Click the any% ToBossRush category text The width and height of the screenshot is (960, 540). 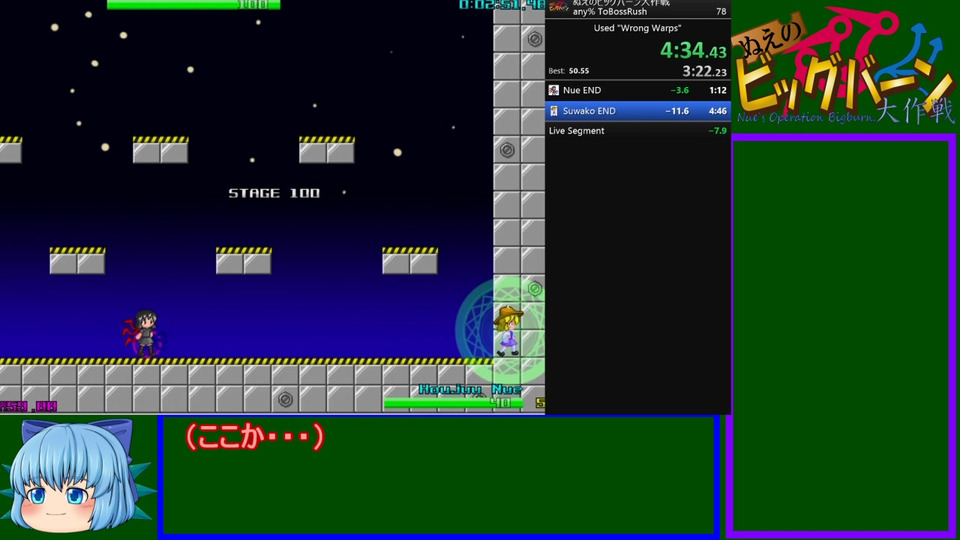(x=610, y=12)
